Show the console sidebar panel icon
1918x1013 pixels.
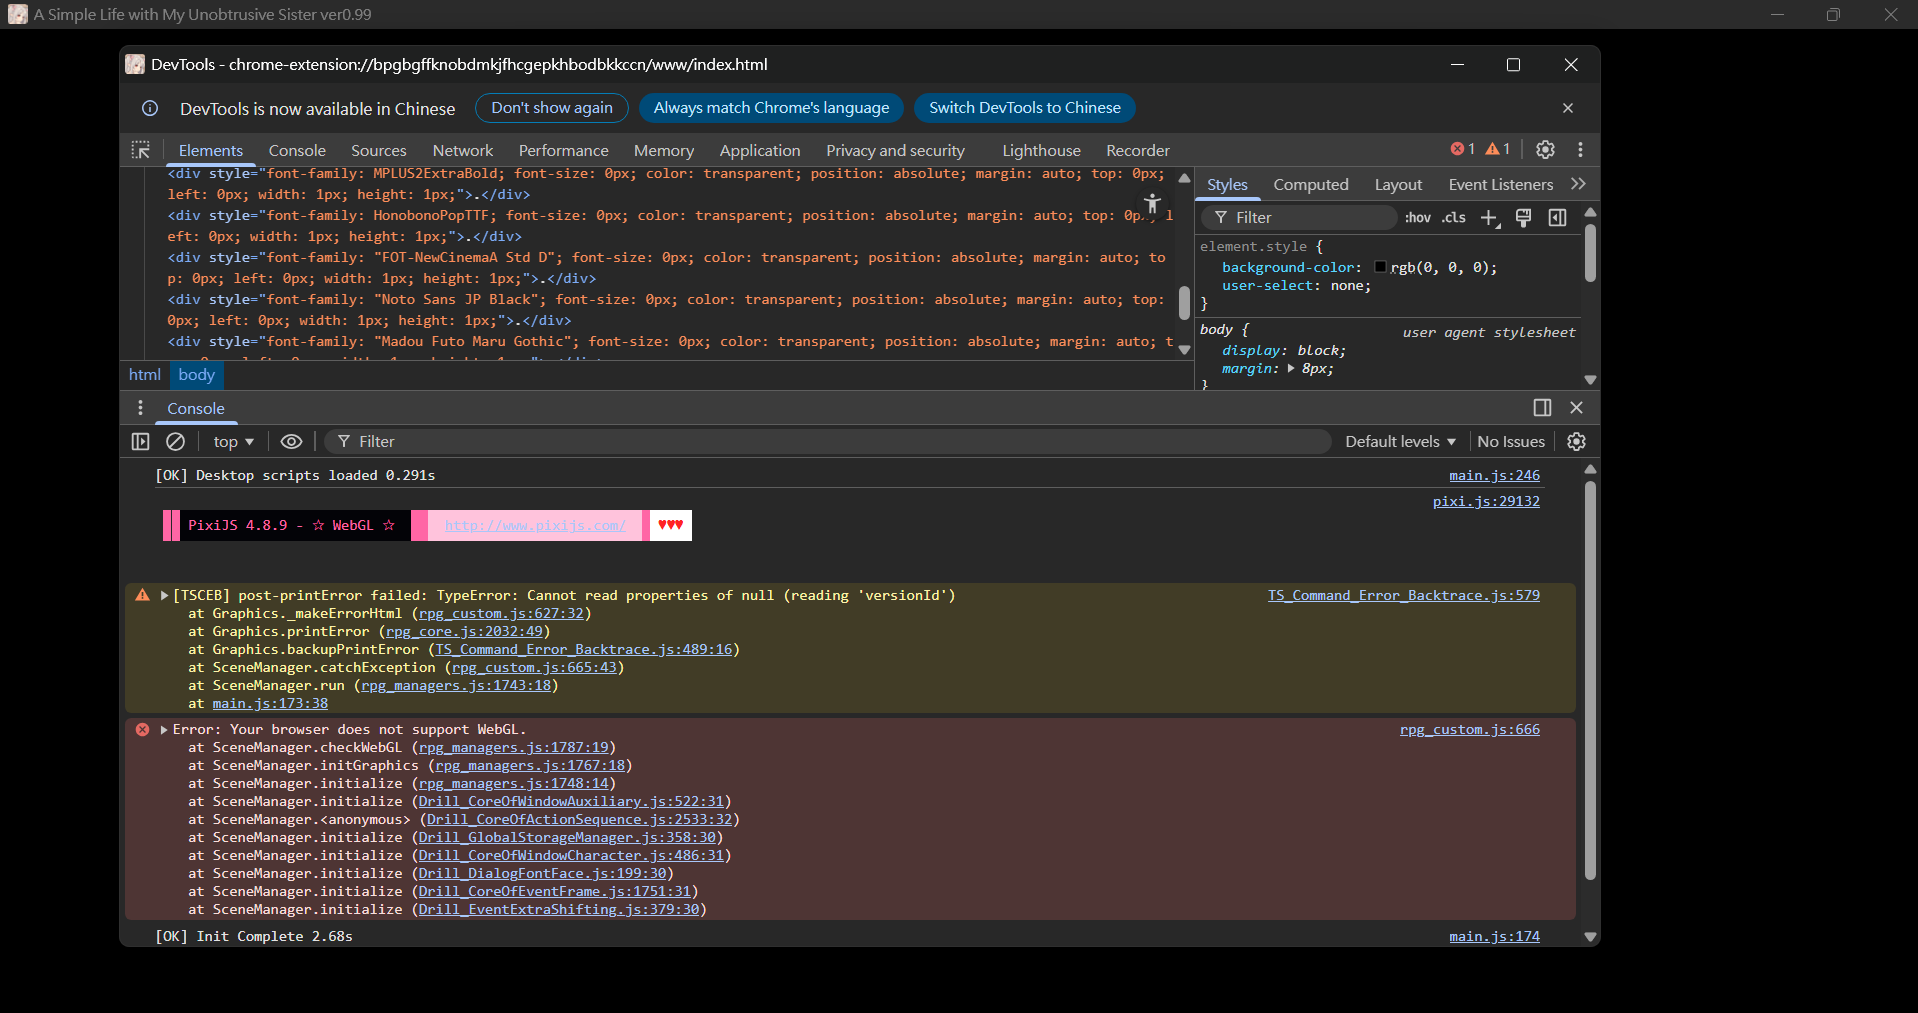(x=141, y=441)
